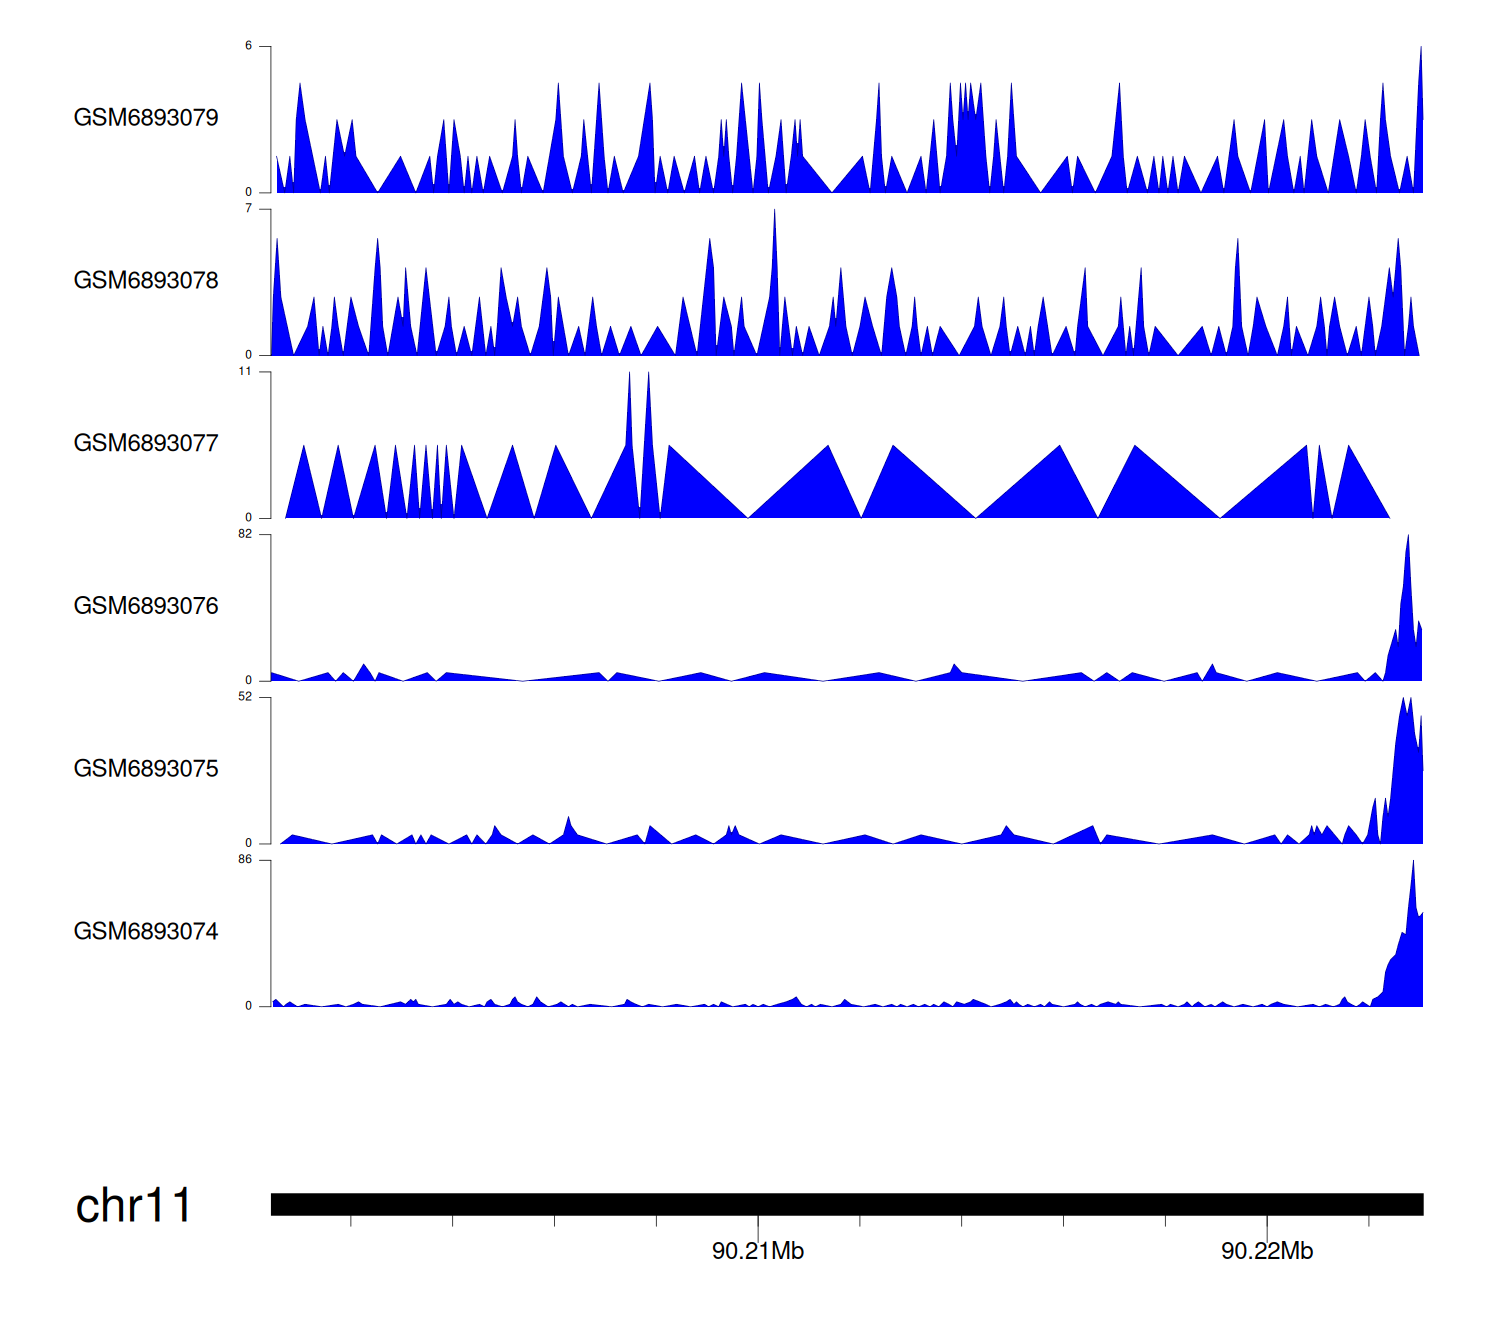Click y-axis maximum 7 on GSM6893078 track

[249, 209]
